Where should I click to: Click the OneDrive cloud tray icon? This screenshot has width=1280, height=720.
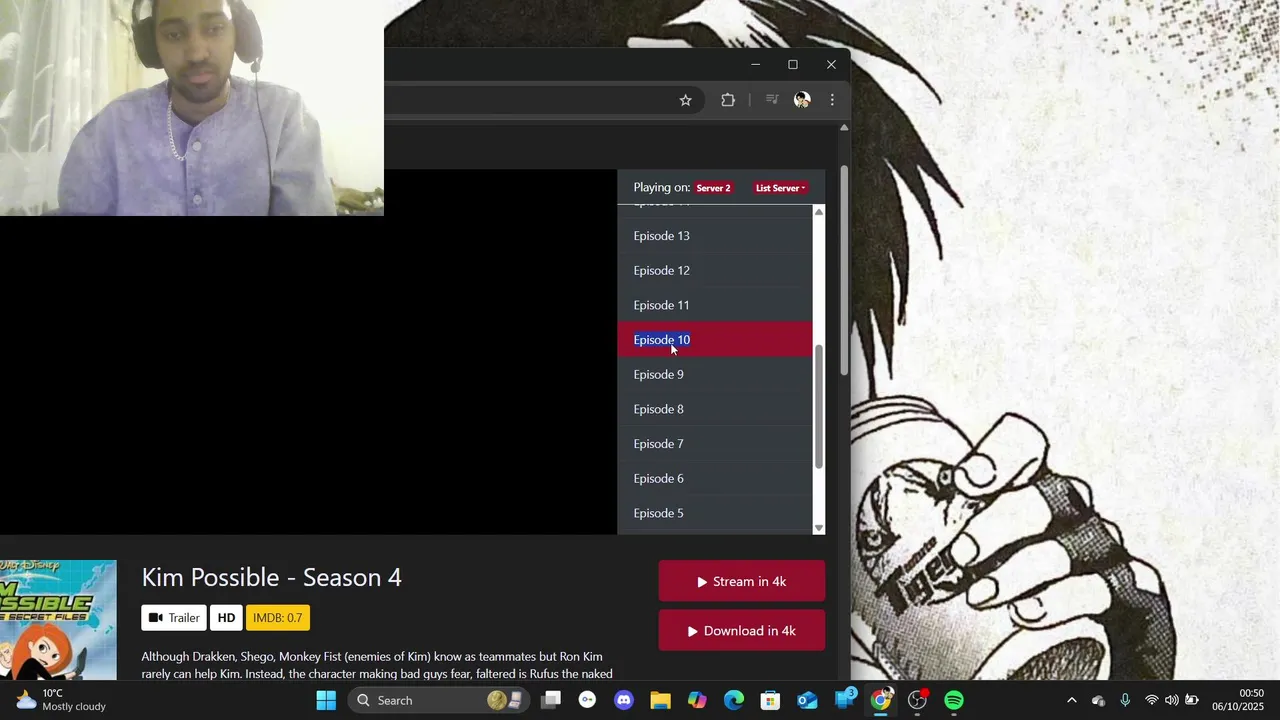[1098, 700]
